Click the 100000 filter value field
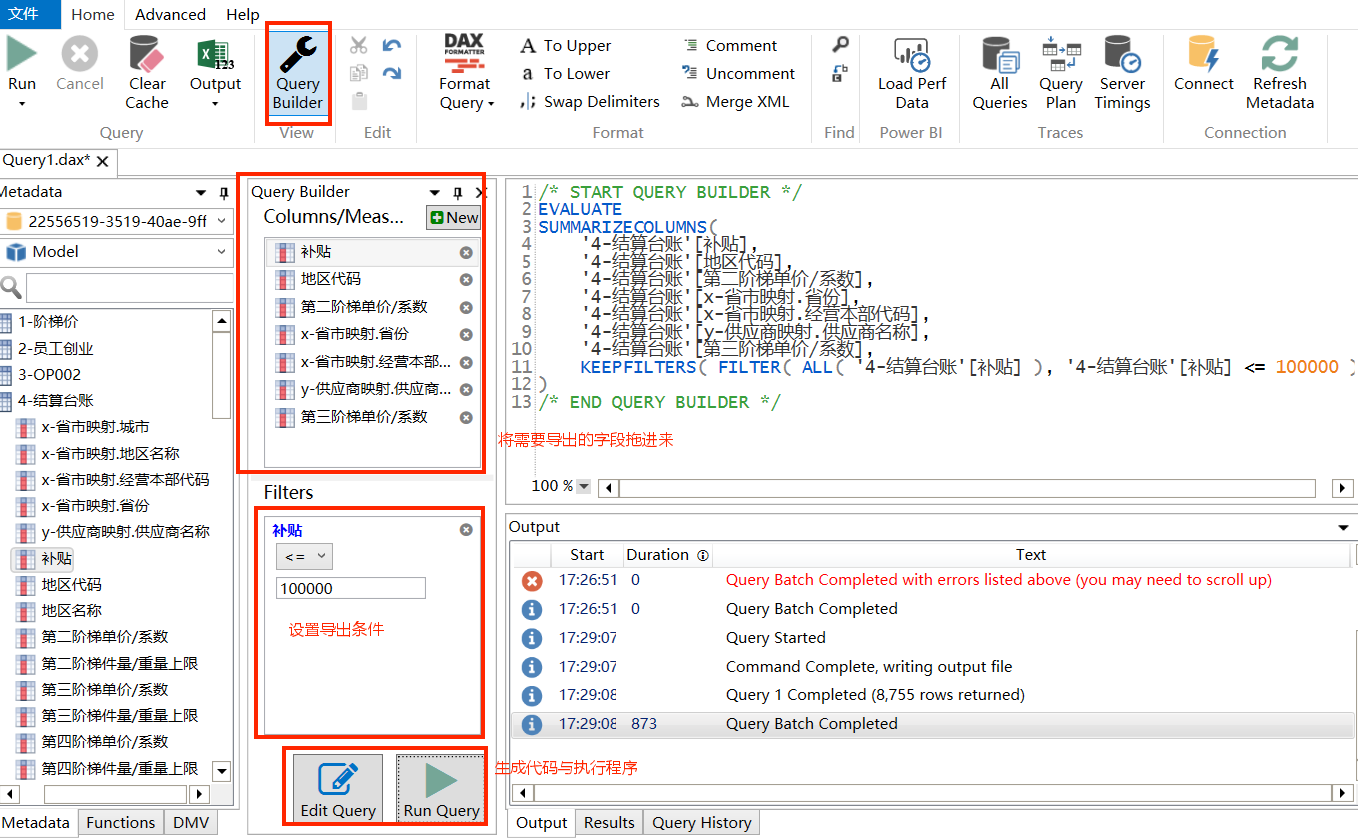This screenshot has height=838, width=1358. click(350, 590)
